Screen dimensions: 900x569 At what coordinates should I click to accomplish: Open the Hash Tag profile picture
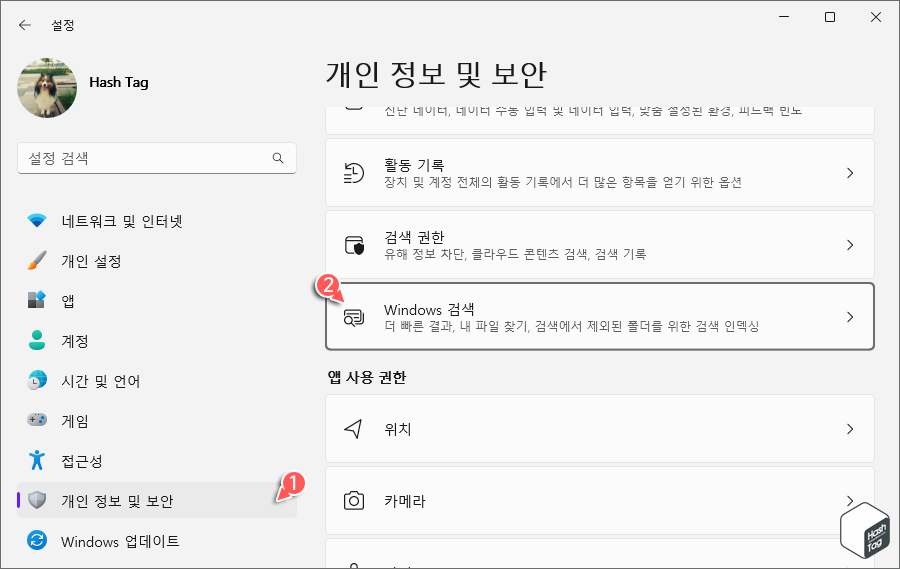[47, 87]
